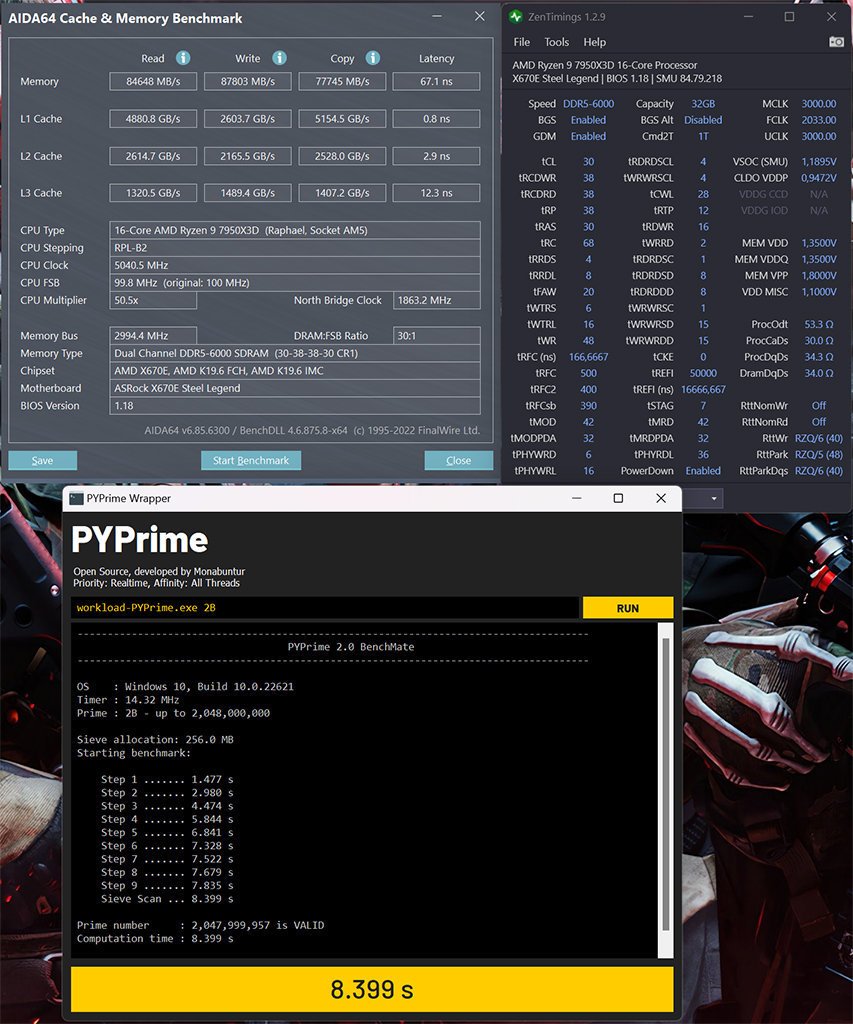Click the Memory Latency 67.1 ns value

pos(436,82)
